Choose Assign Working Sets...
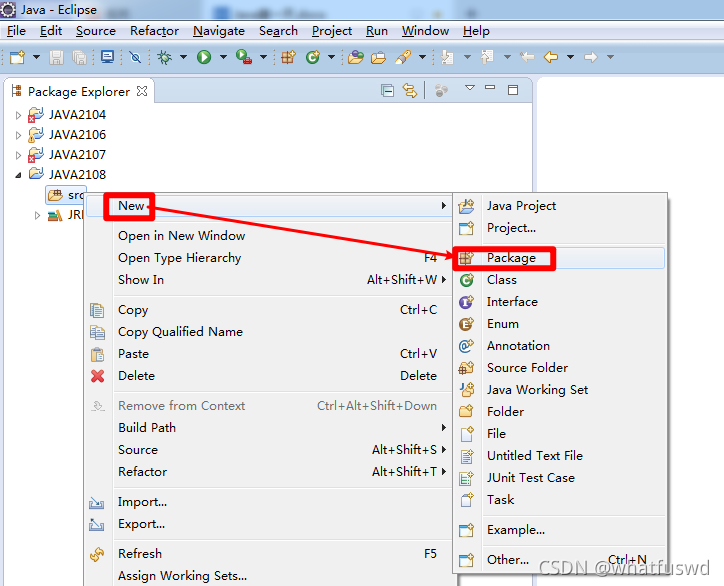724x586 pixels. click(268, 575)
